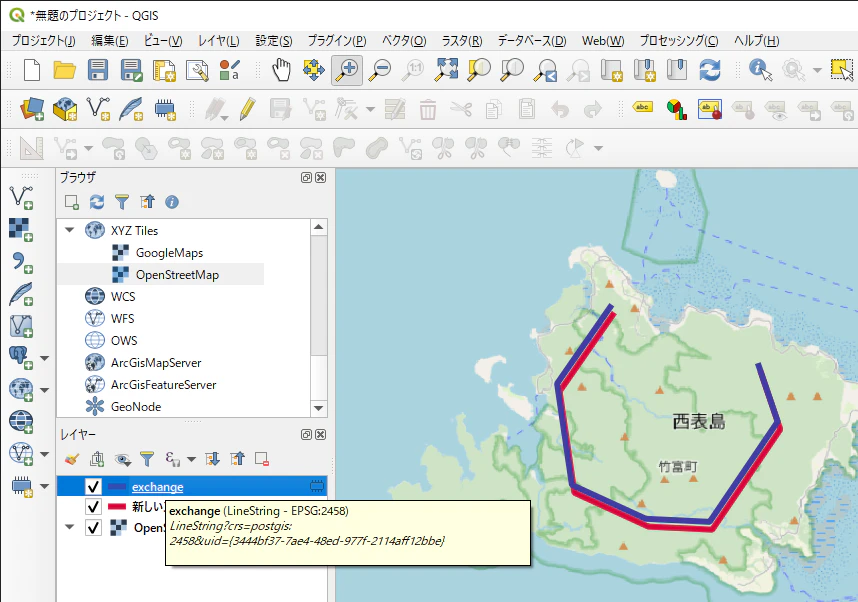Image resolution: width=858 pixels, height=602 pixels.
Task: Select the WFS entry in Browser
Action: pyautogui.click(x=123, y=319)
